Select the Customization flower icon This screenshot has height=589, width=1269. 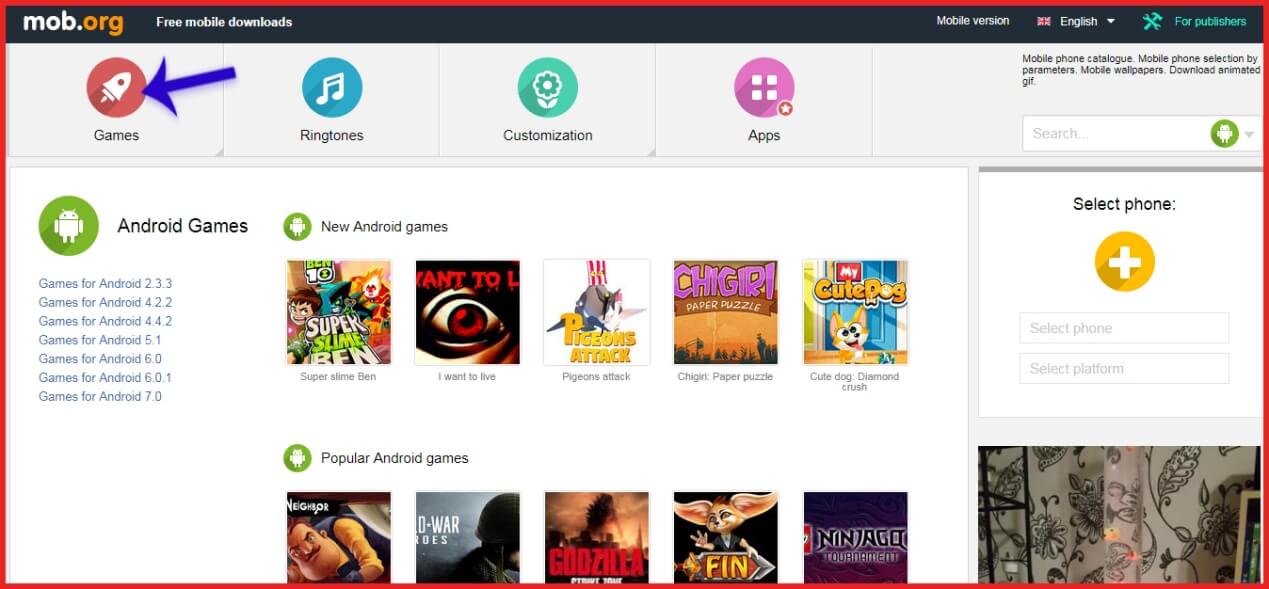pyautogui.click(x=547, y=87)
